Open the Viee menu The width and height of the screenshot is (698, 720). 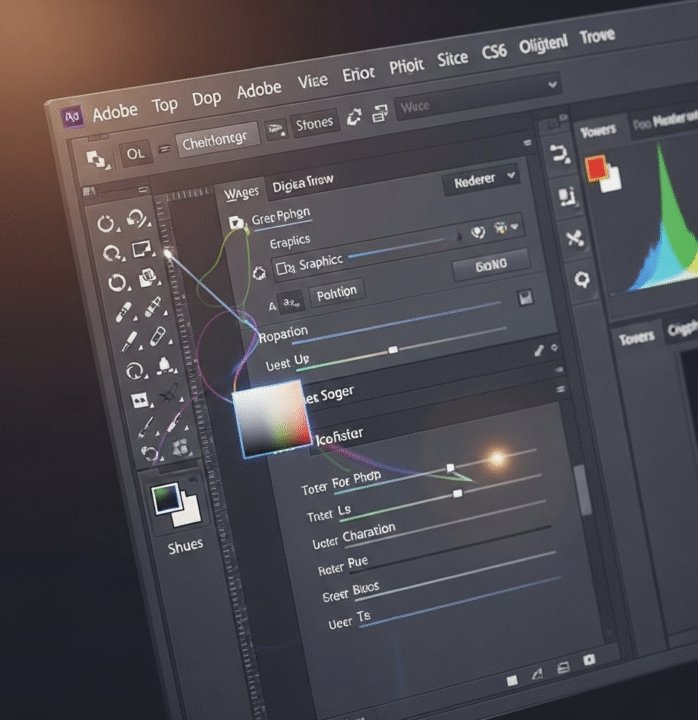(313, 81)
